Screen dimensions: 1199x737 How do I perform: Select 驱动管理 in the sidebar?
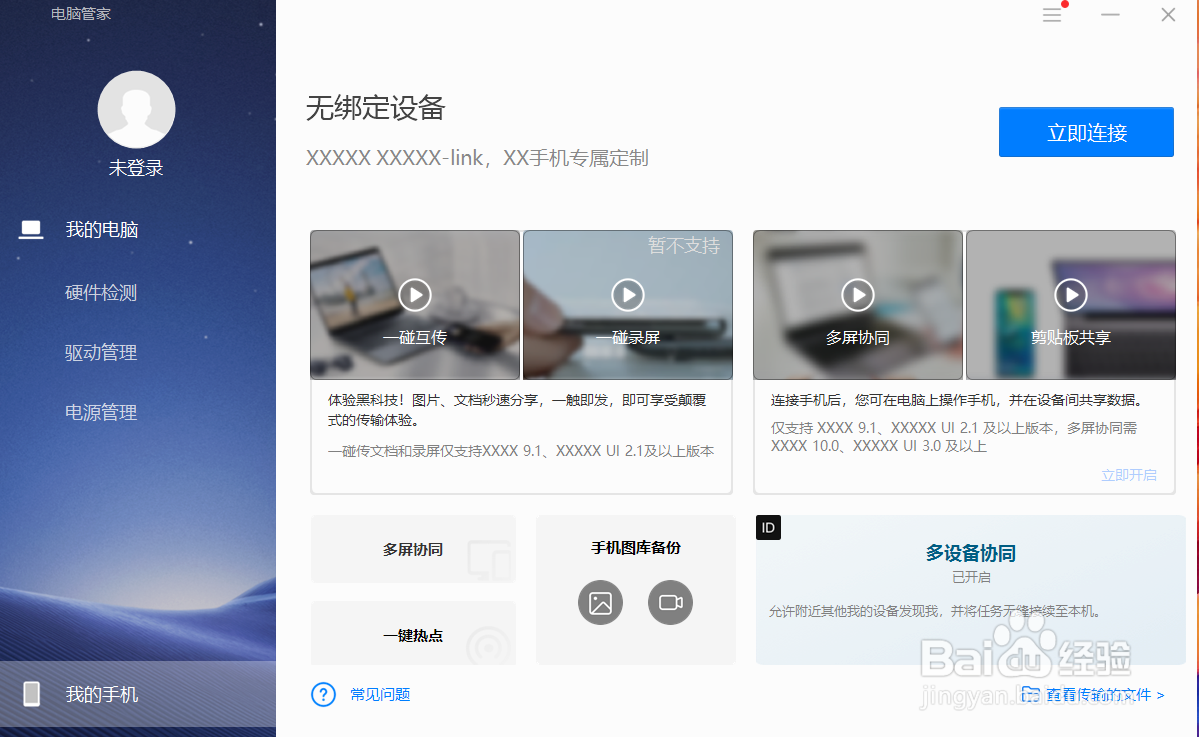pyautogui.click(x=101, y=352)
